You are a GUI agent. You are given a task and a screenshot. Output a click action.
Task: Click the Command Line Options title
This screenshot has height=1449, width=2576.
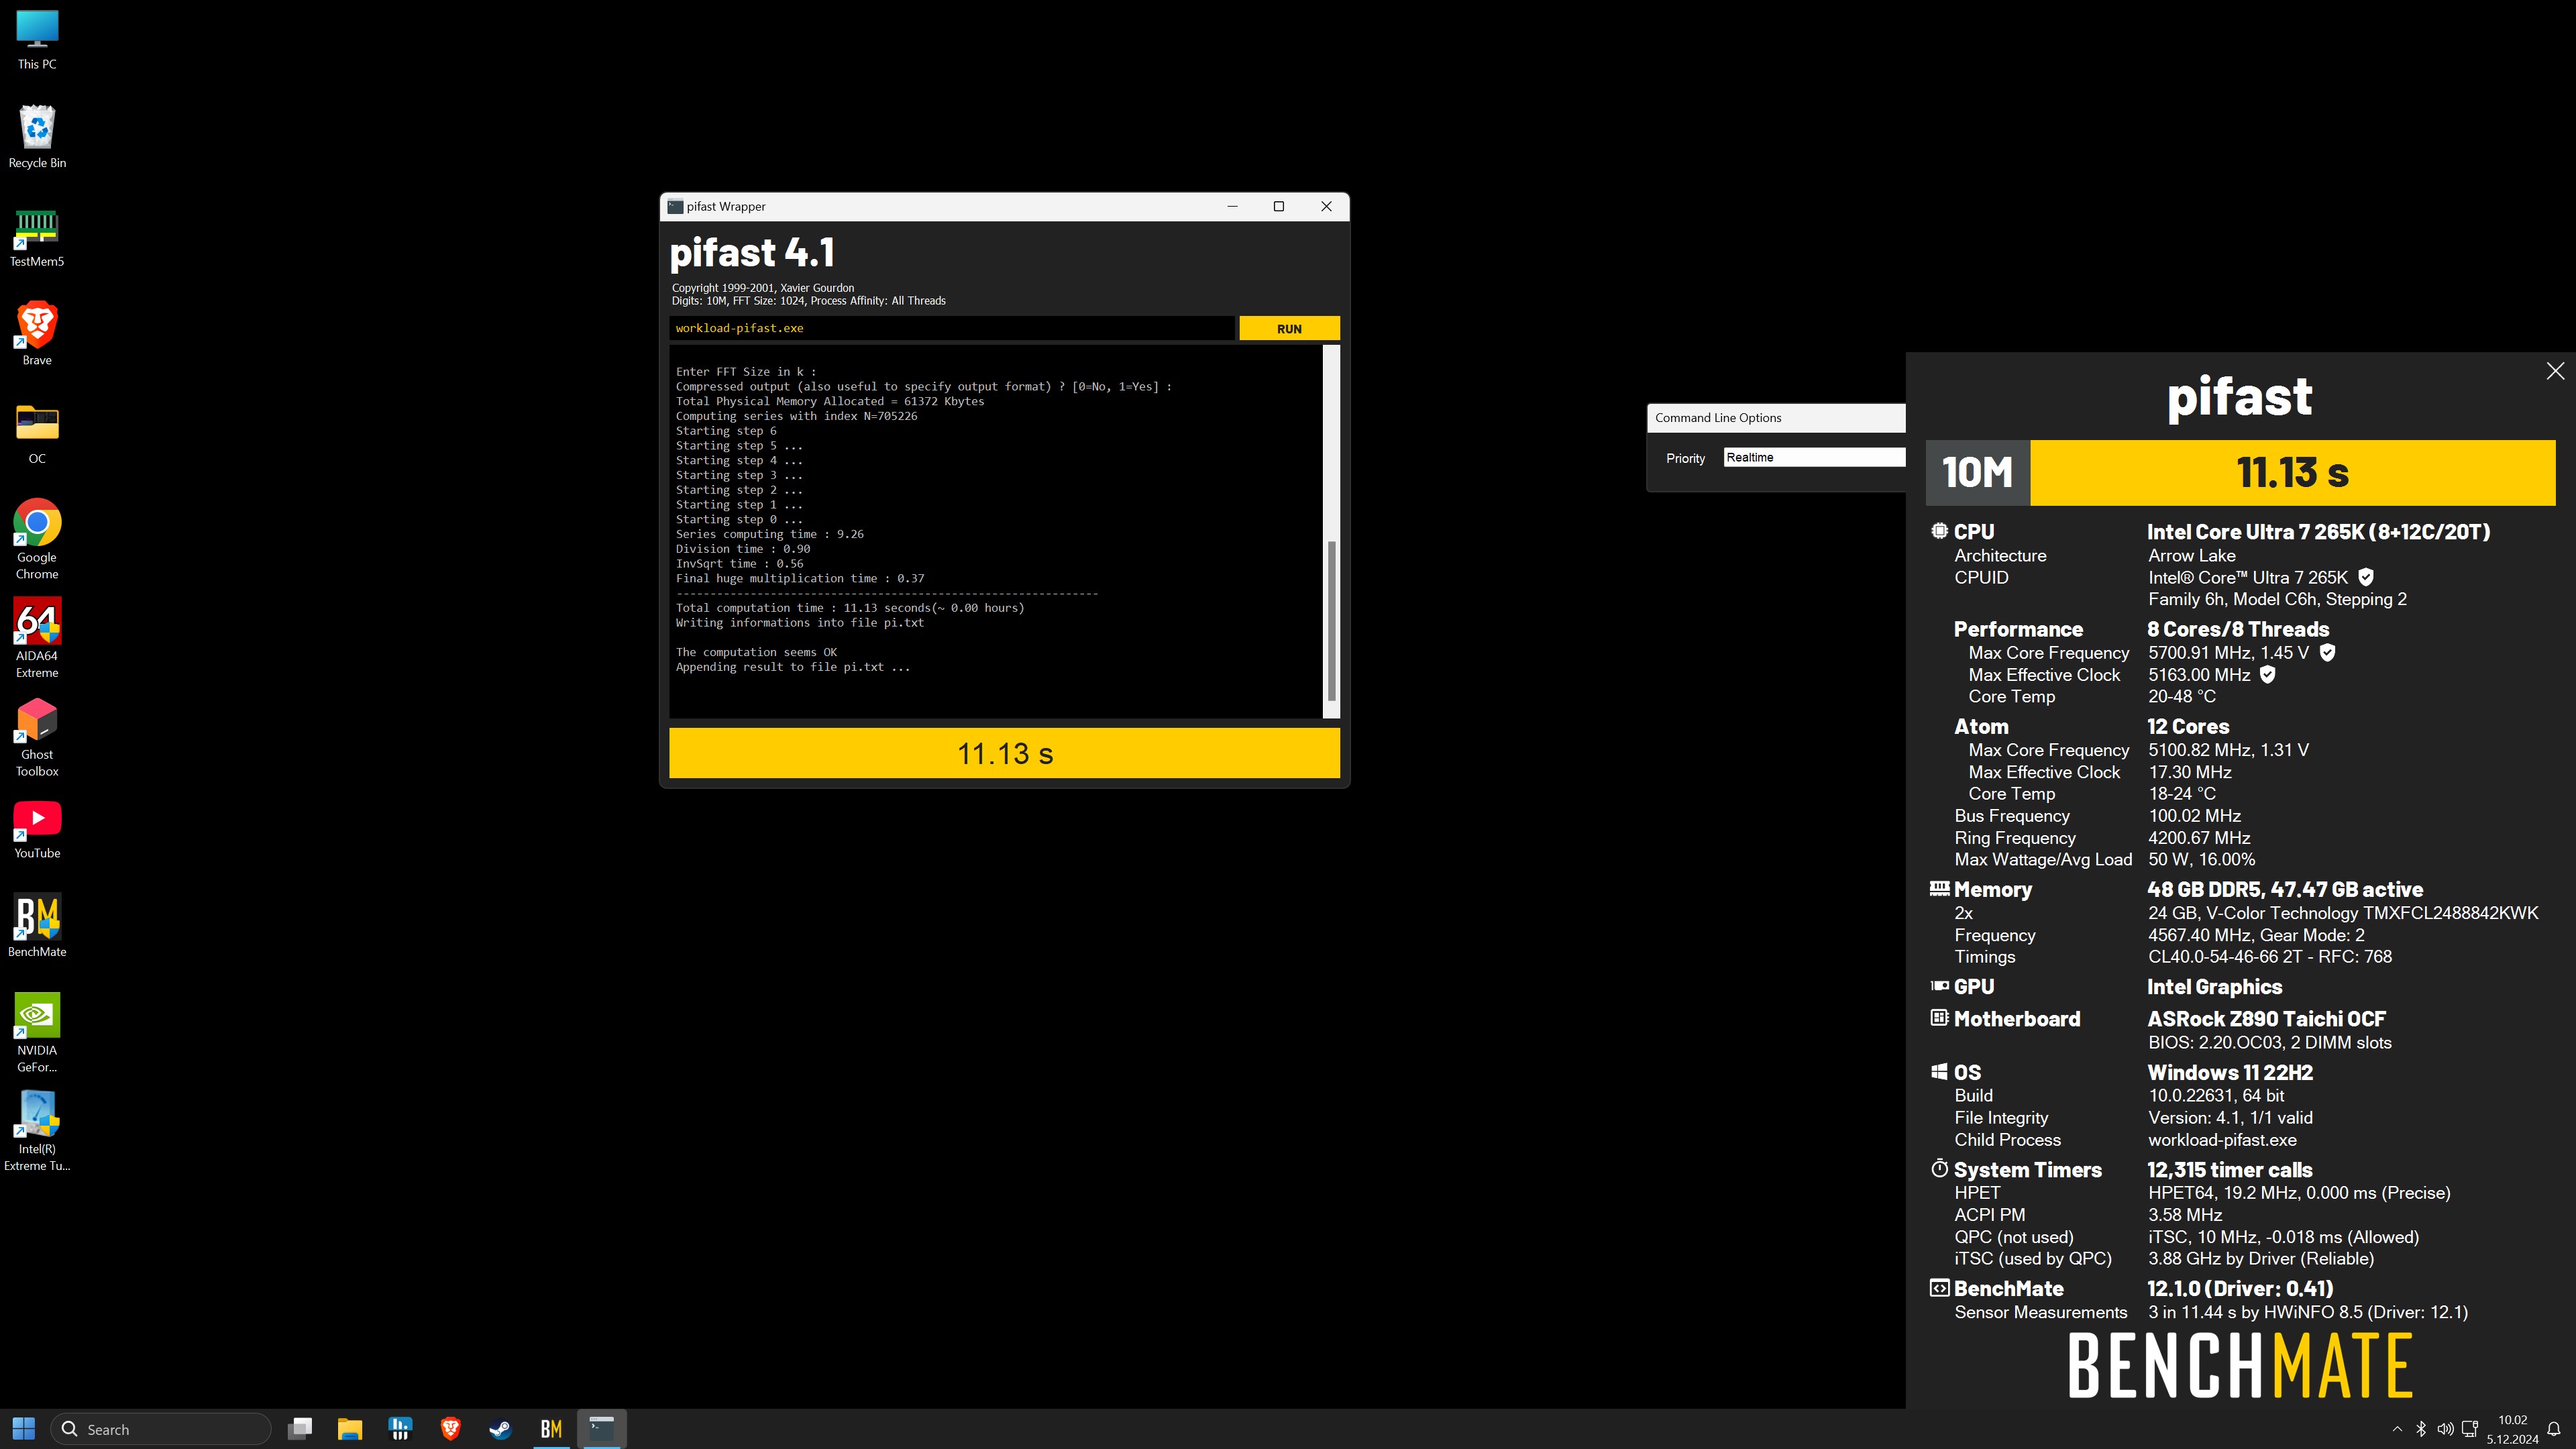[x=1718, y=418]
